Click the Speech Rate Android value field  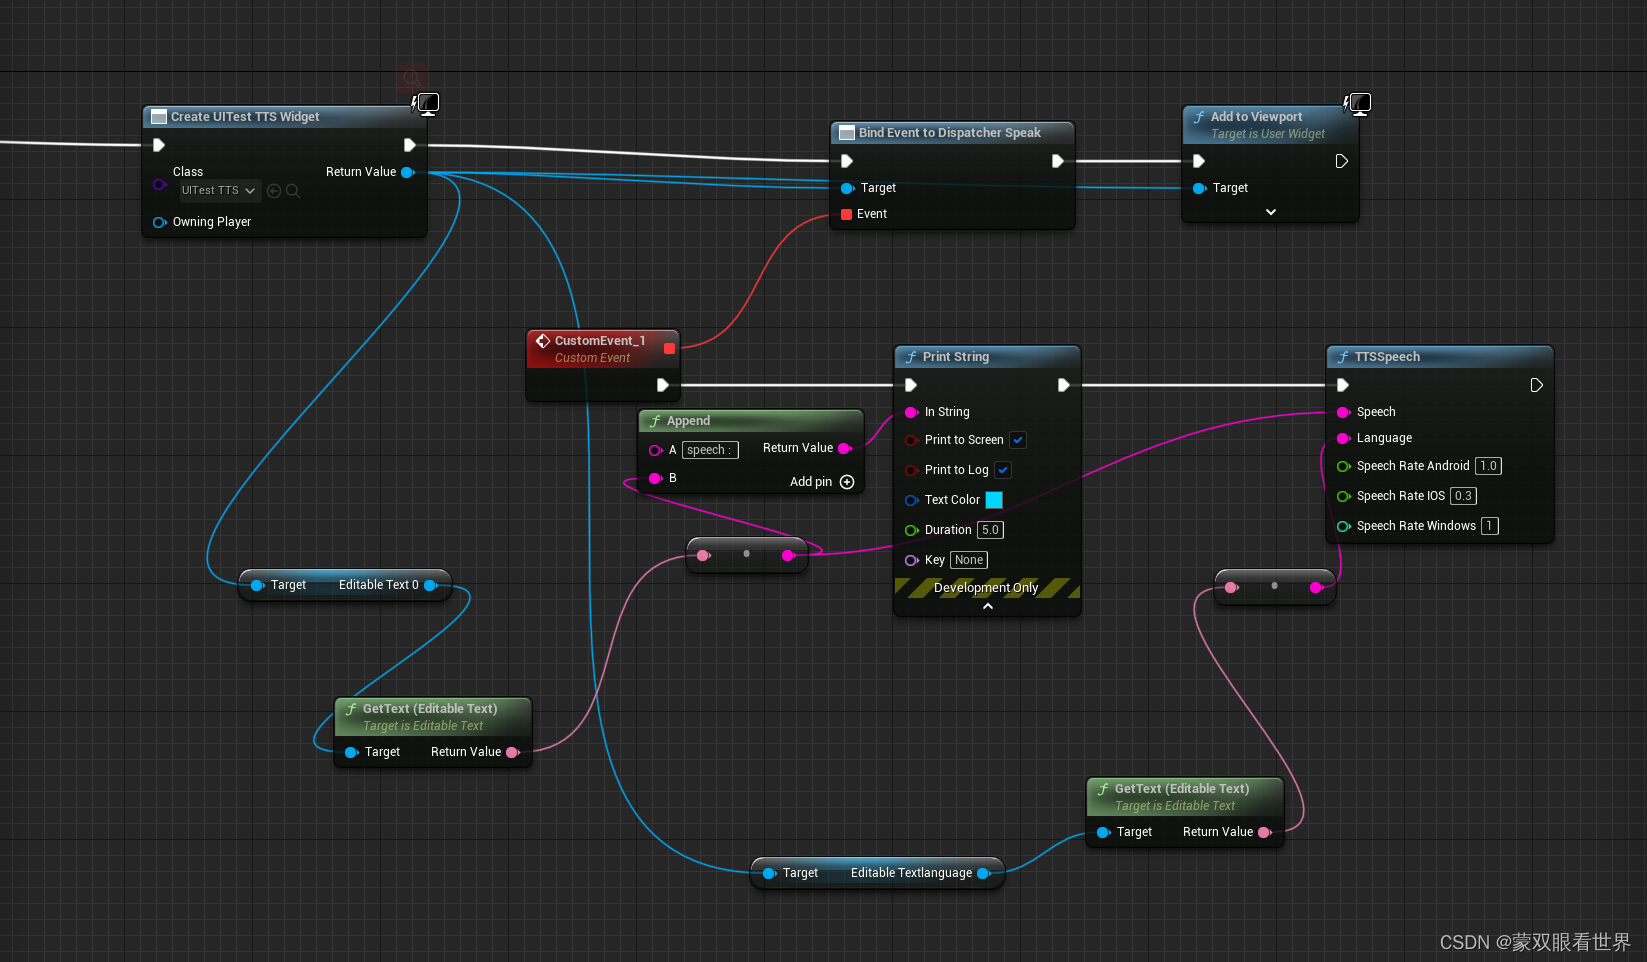(1488, 466)
